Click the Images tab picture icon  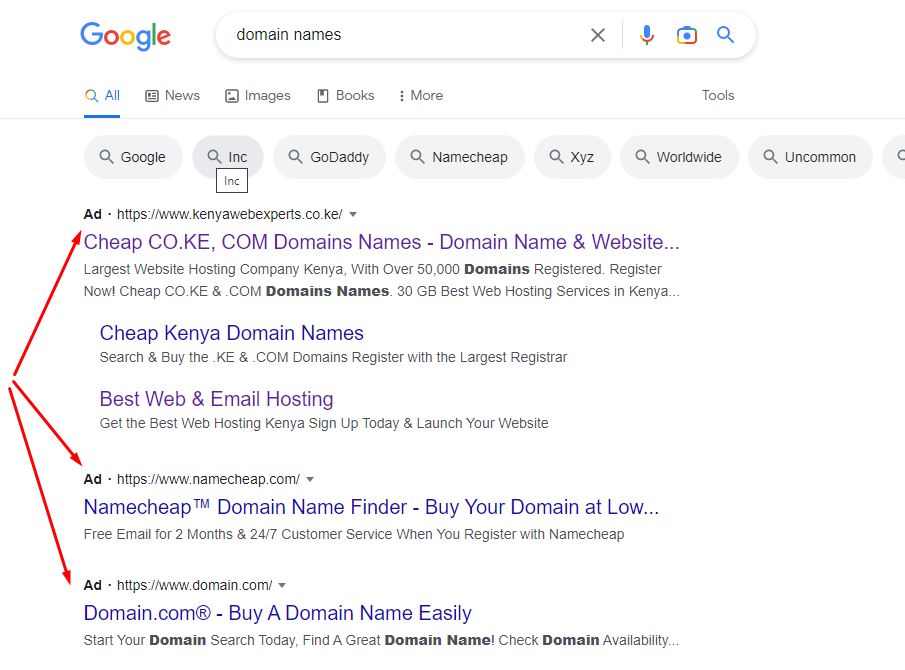pyautogui.click(x=231, y=96)
